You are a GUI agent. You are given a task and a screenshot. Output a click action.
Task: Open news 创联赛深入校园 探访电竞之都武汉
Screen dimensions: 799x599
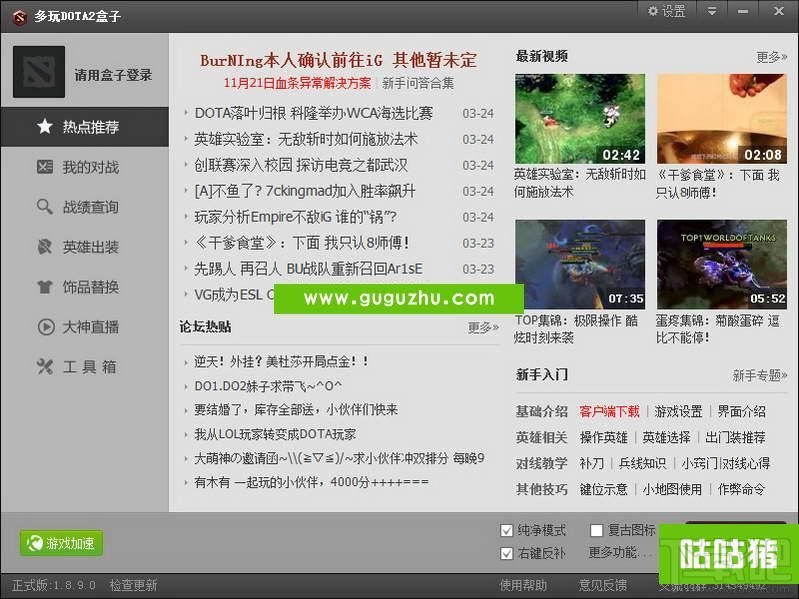pos(301,165)
